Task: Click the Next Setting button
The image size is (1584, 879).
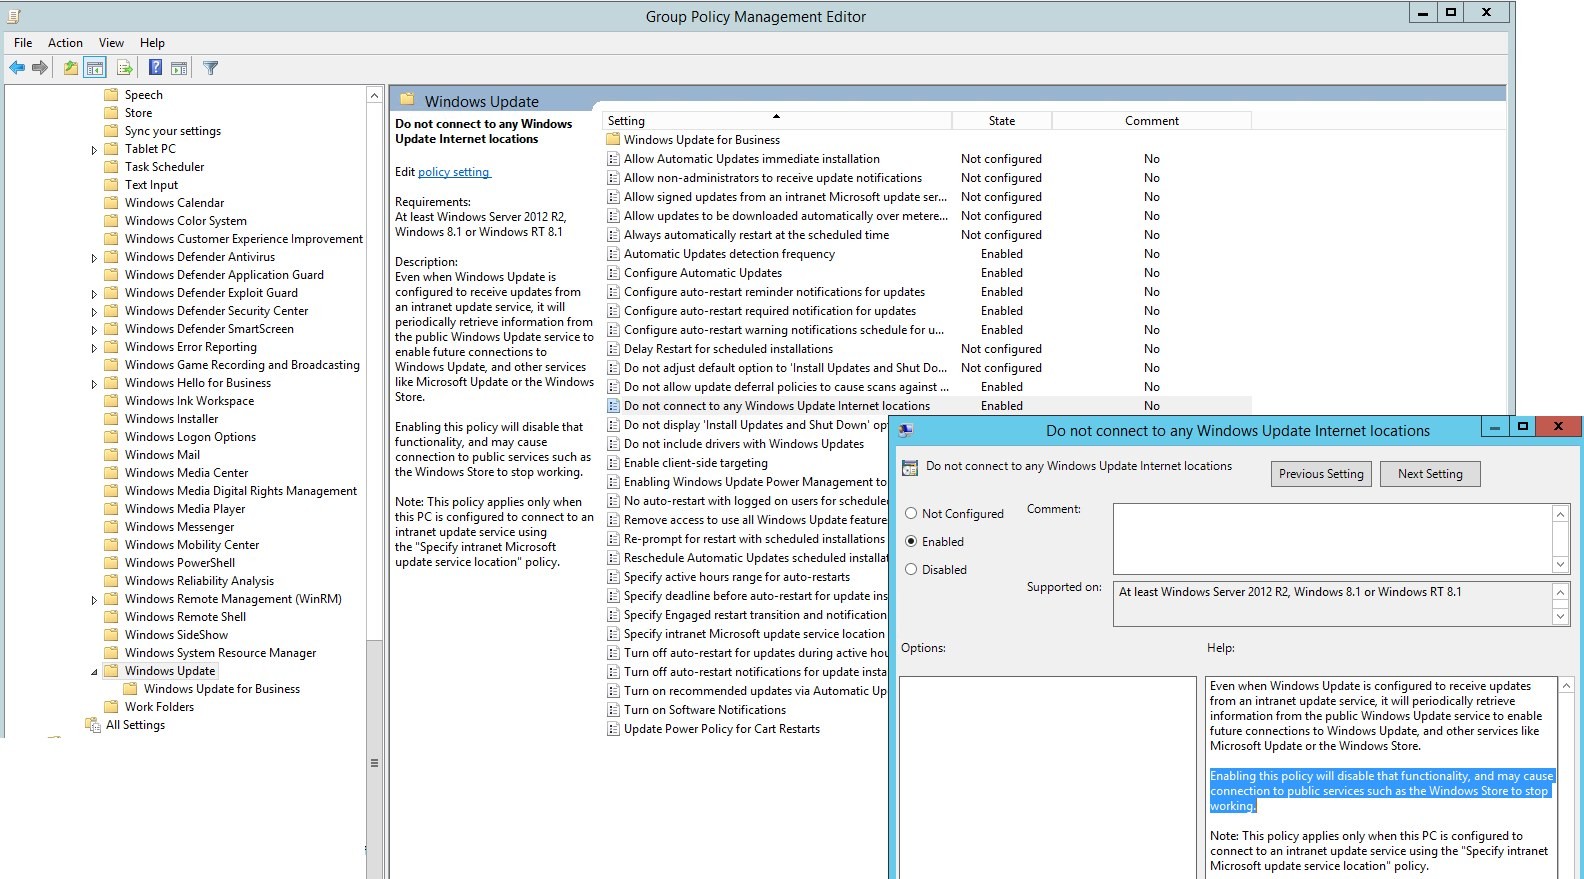Action: tap(1429, 474)
